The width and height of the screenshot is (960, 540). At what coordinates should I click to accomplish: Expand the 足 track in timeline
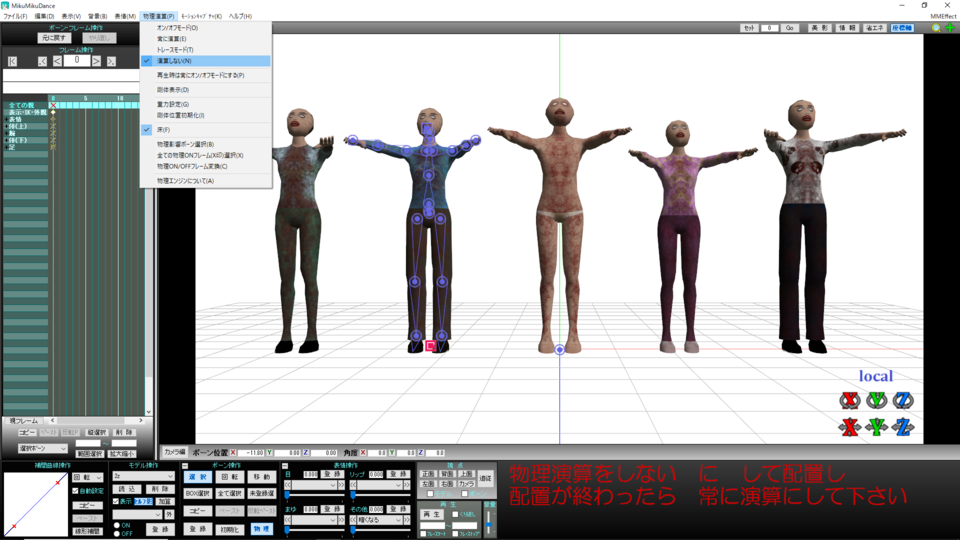[x=6, y=148]
